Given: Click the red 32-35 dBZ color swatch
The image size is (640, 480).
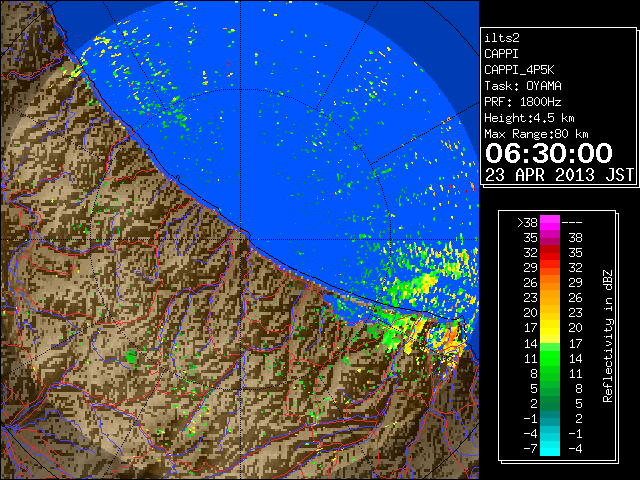Looking at the screenshot, I should pyautogui.click(x=550, y=253).
